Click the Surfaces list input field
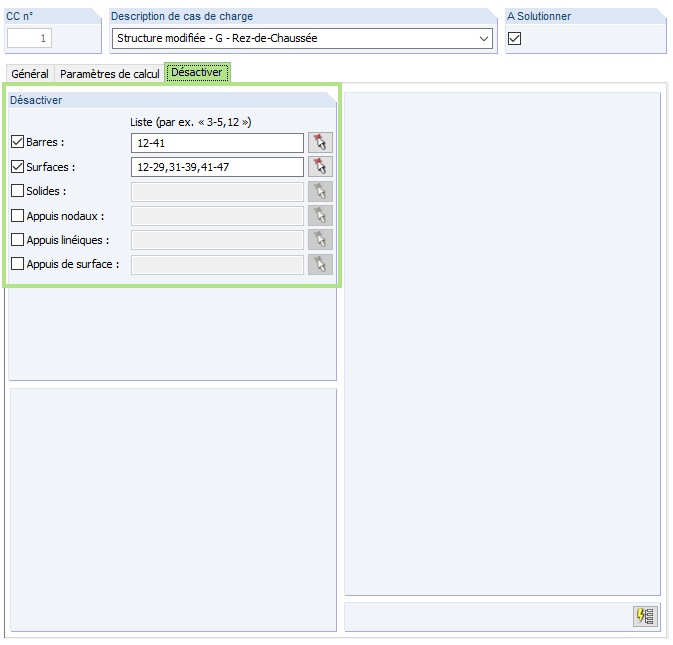 click(217, 167)
